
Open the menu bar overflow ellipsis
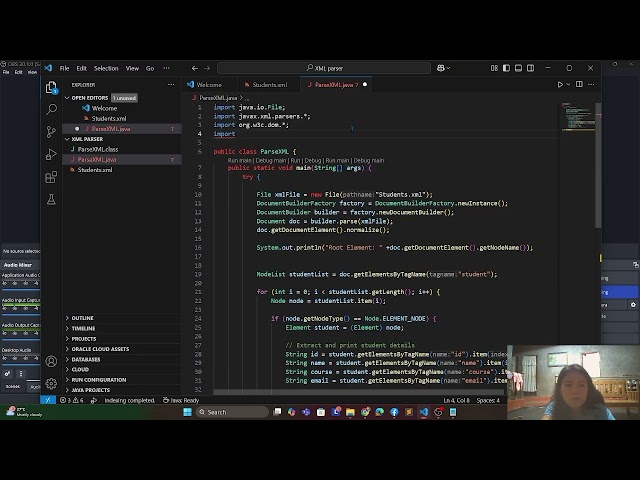pyautogui.click(x=166, y=68)
